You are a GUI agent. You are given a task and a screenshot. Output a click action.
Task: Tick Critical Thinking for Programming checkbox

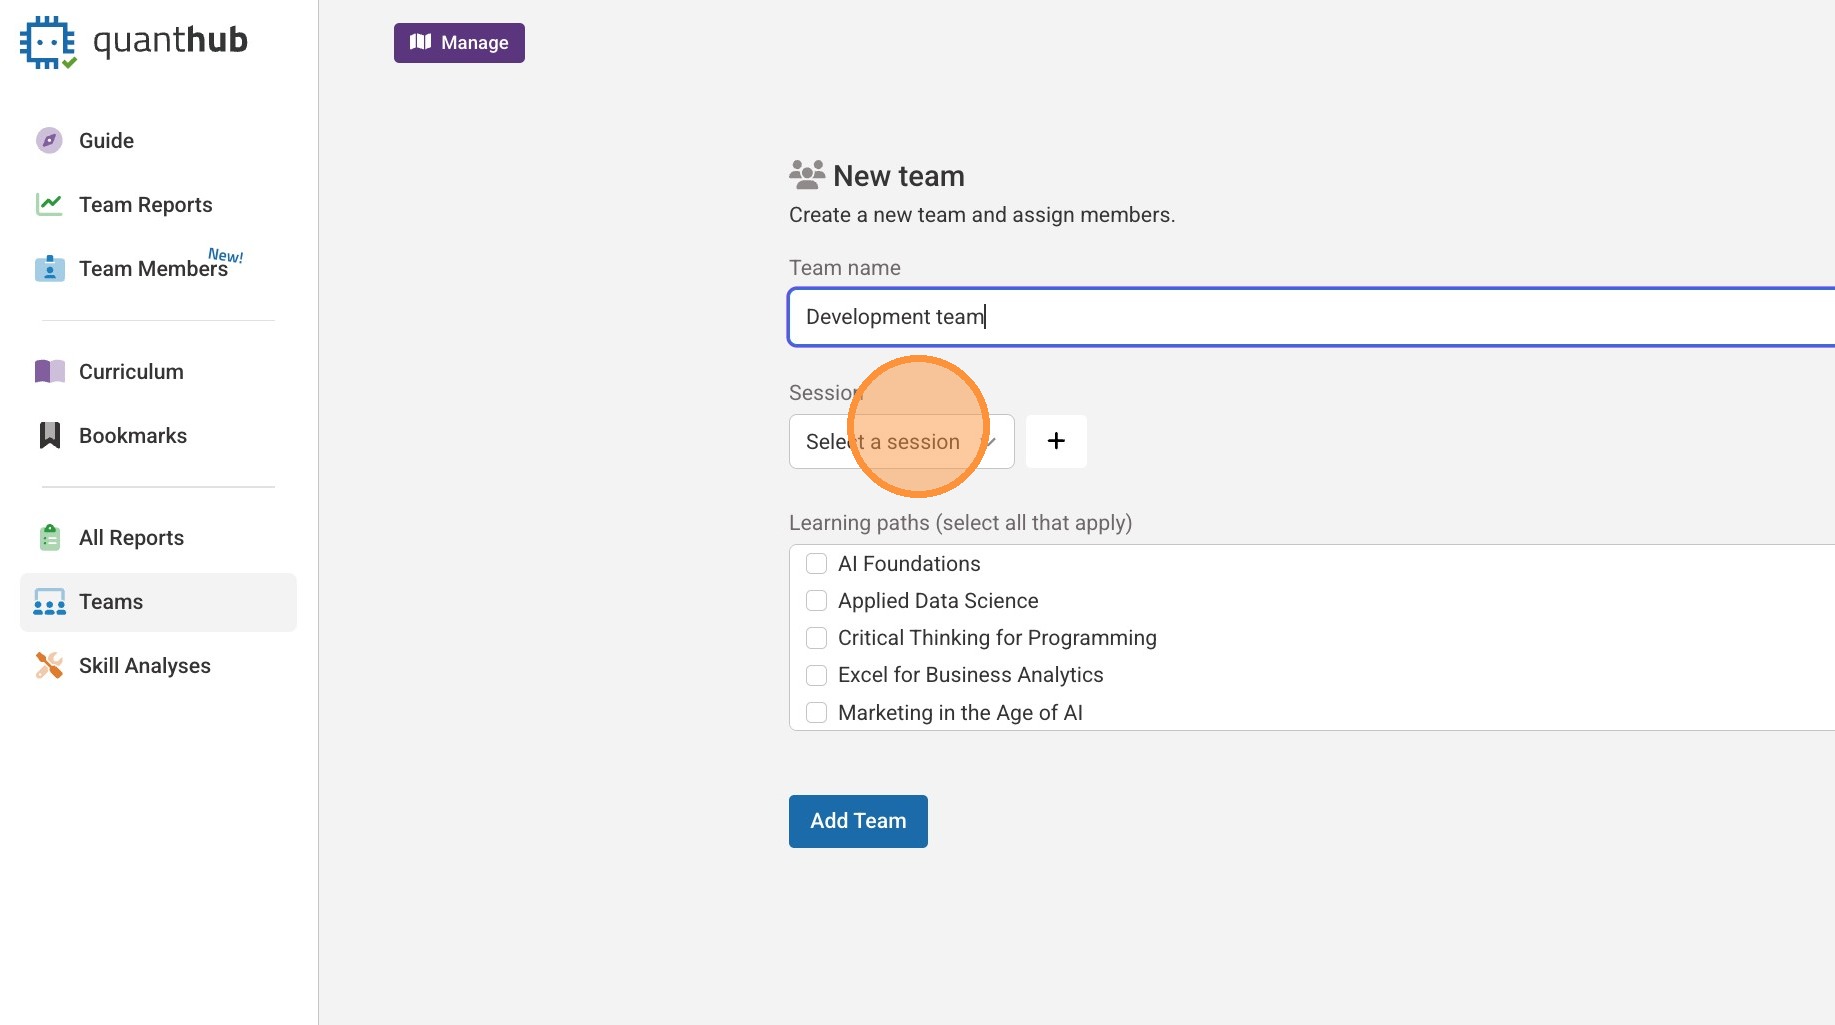click(x=816, y=638)
